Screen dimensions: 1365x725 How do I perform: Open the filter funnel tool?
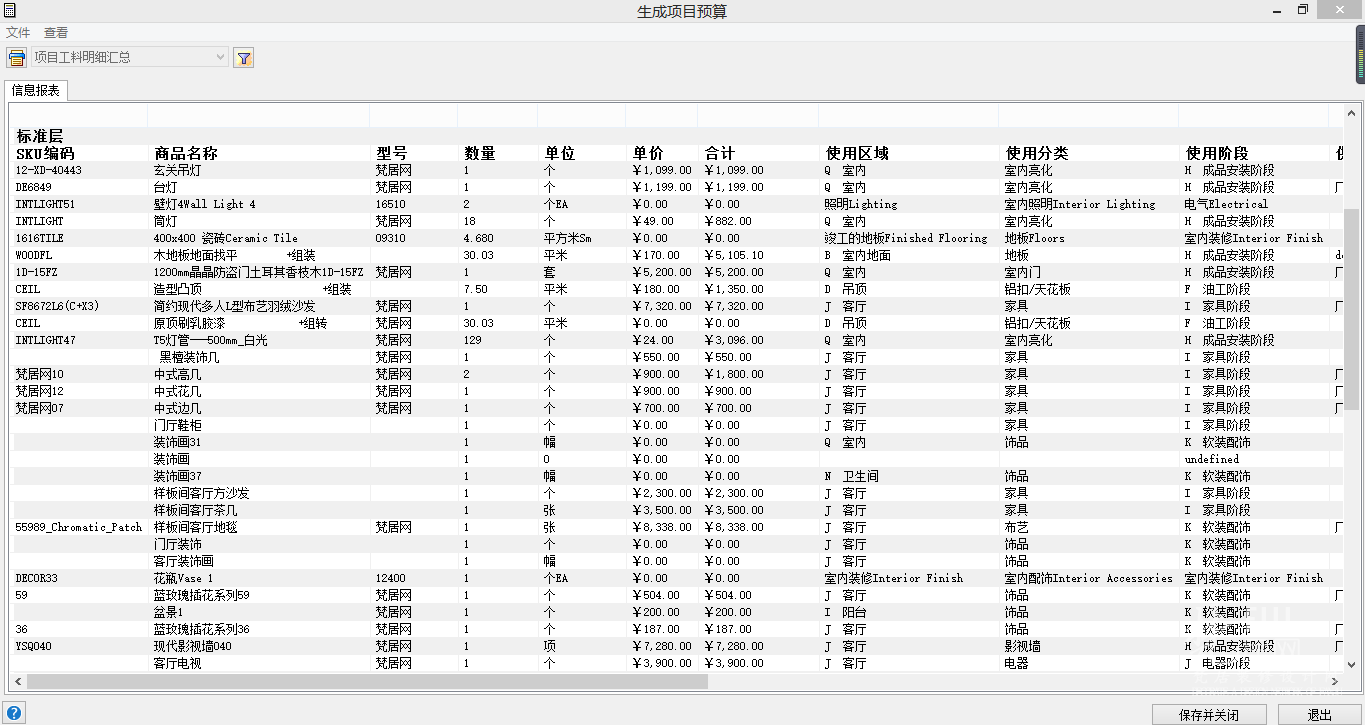coord(244,57)
